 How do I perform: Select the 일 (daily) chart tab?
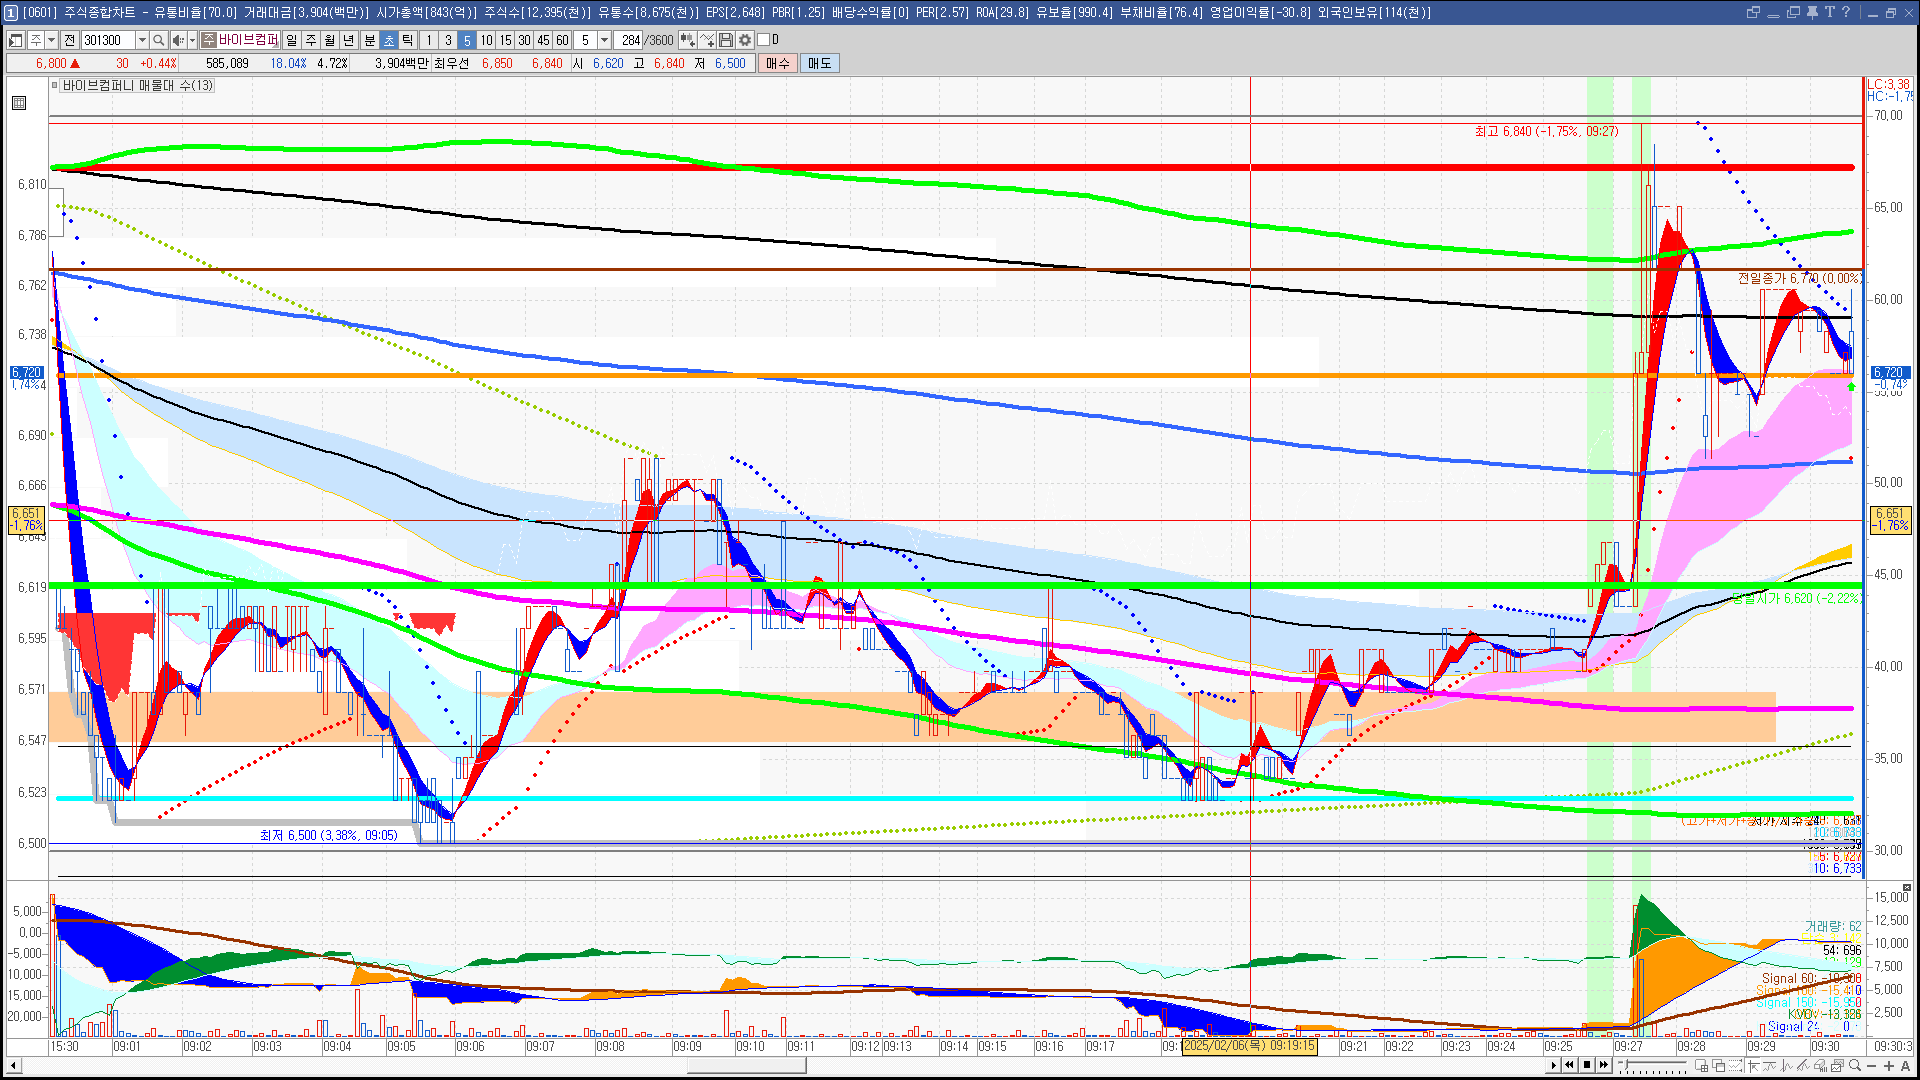pos(291,40)
